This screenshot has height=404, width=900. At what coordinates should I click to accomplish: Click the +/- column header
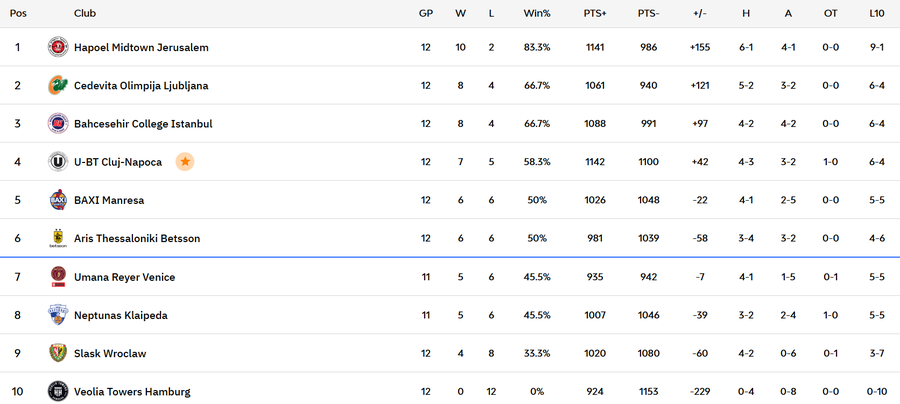pyautogui.click(x=701, y=13)
